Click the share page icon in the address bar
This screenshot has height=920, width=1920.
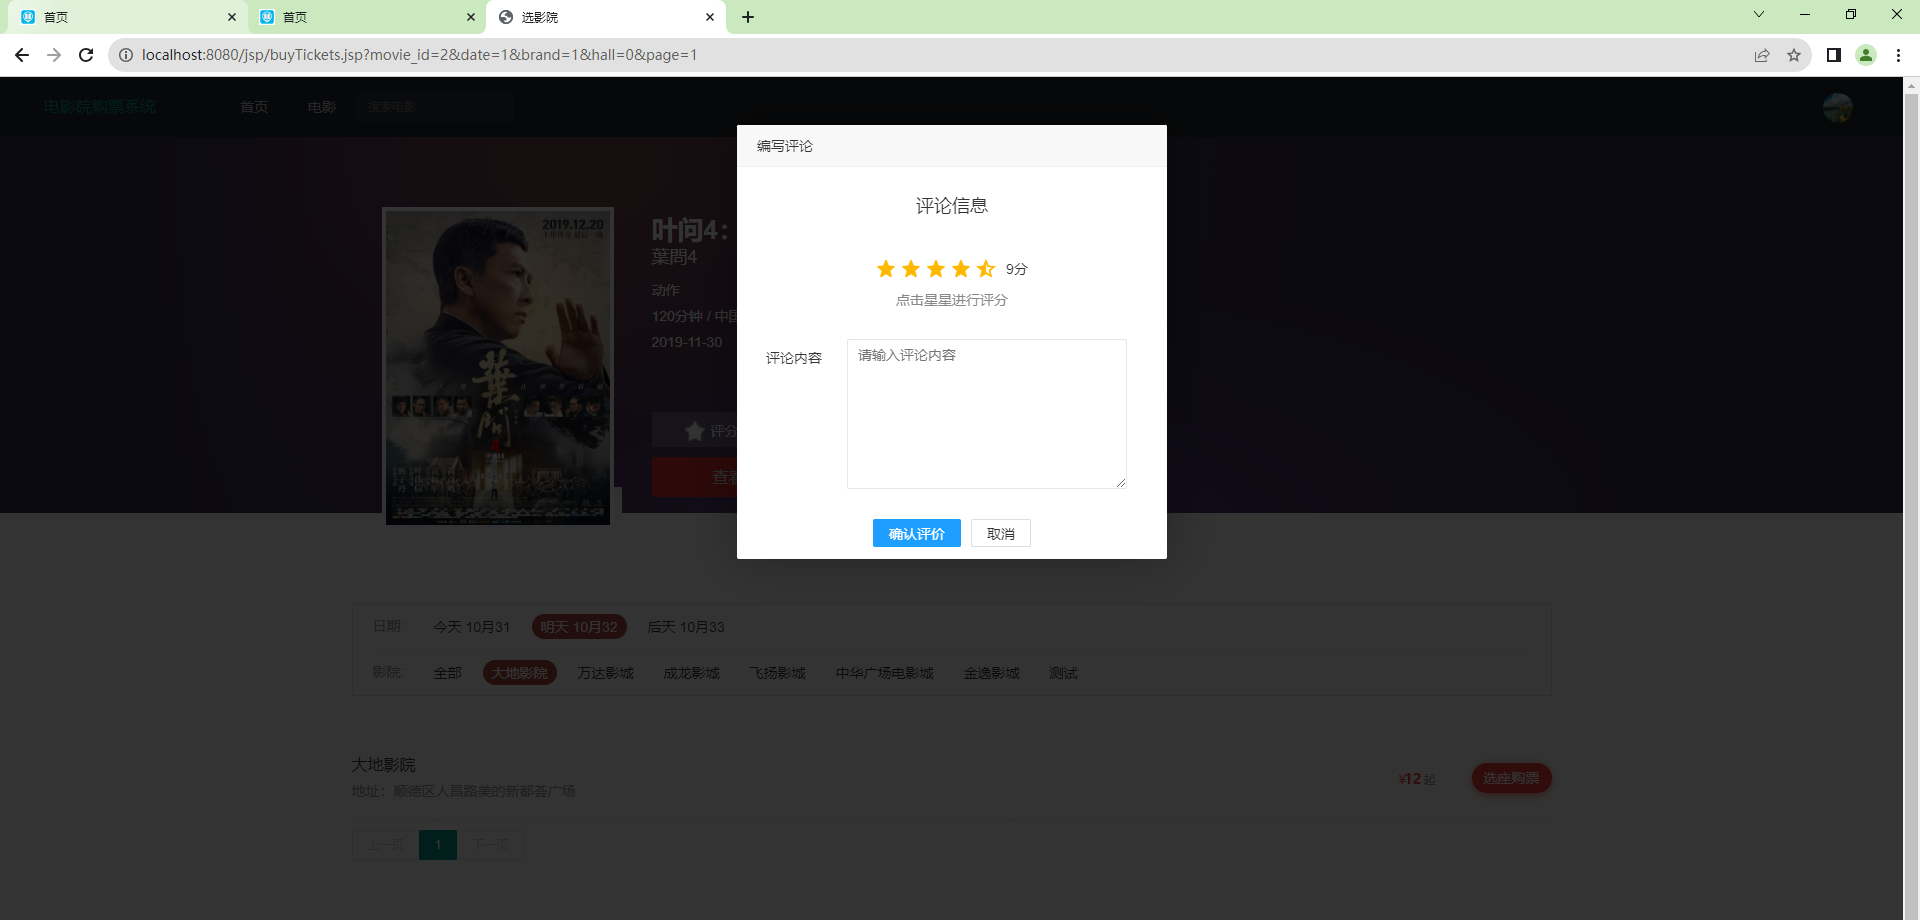click(1762, 55)
